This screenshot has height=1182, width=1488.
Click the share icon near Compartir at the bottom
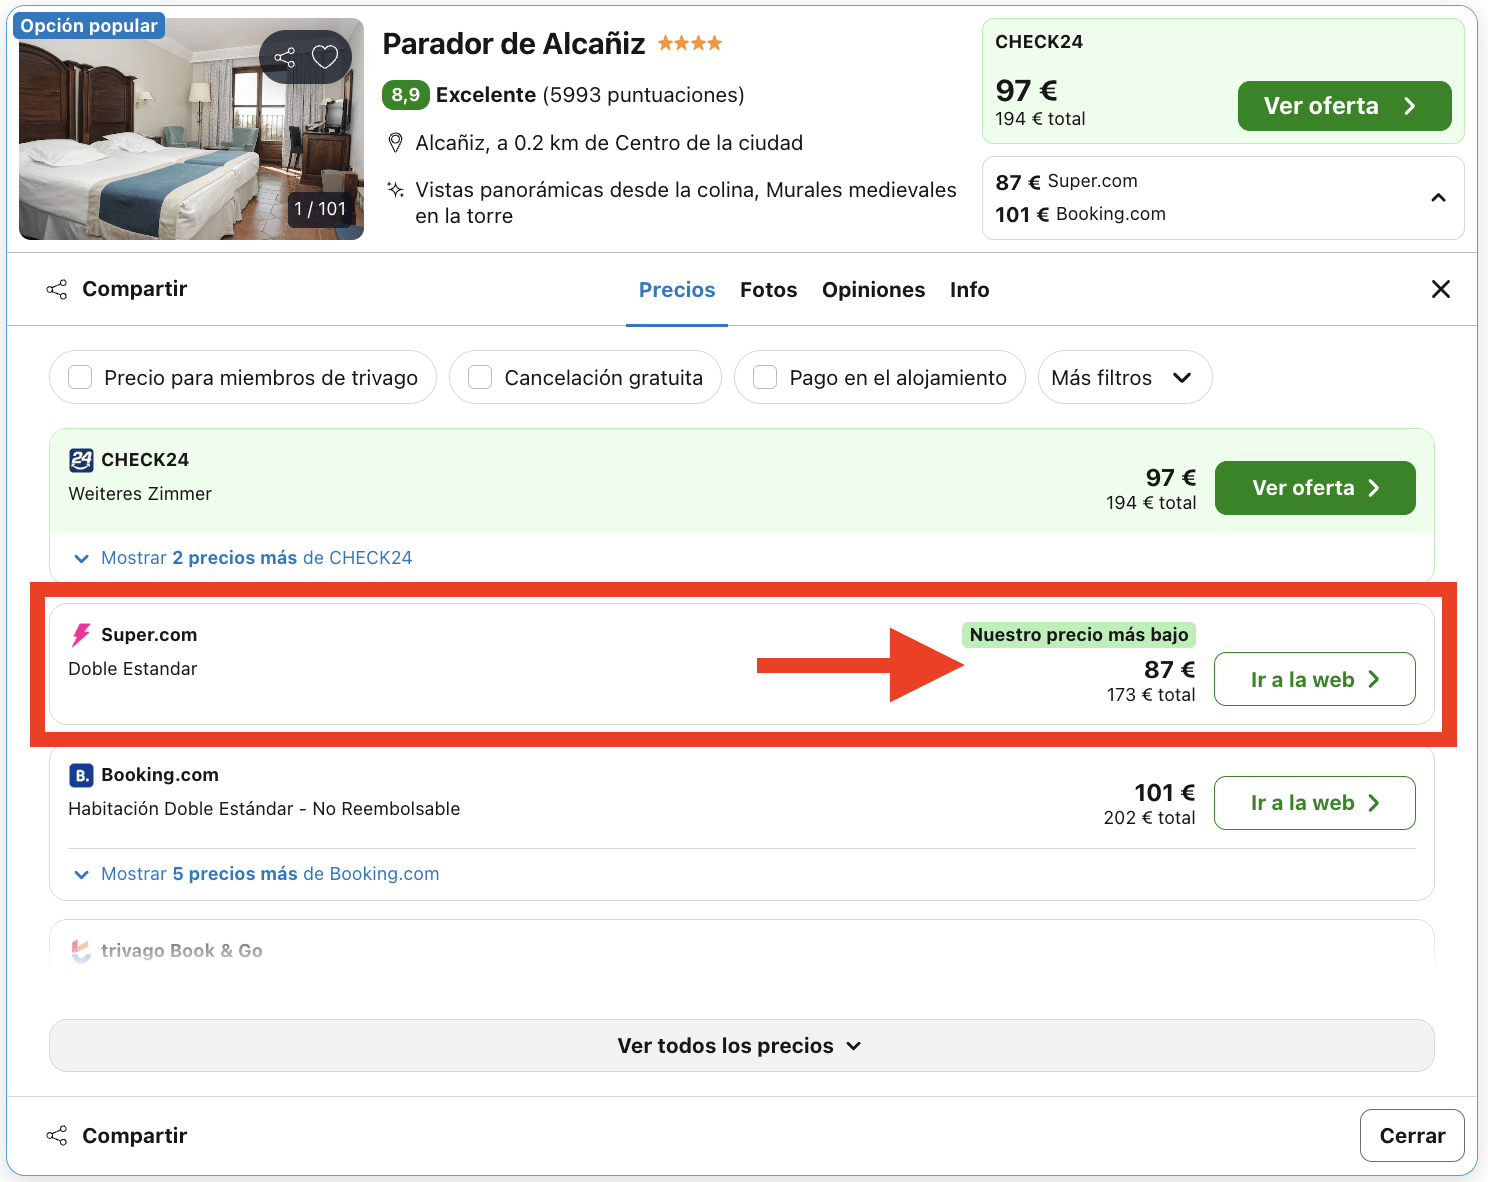click(x=57, y=1135)
